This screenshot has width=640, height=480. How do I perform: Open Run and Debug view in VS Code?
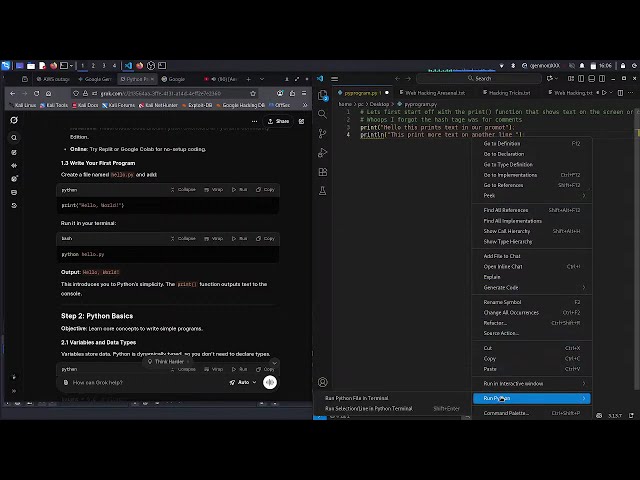coord(322,153)
